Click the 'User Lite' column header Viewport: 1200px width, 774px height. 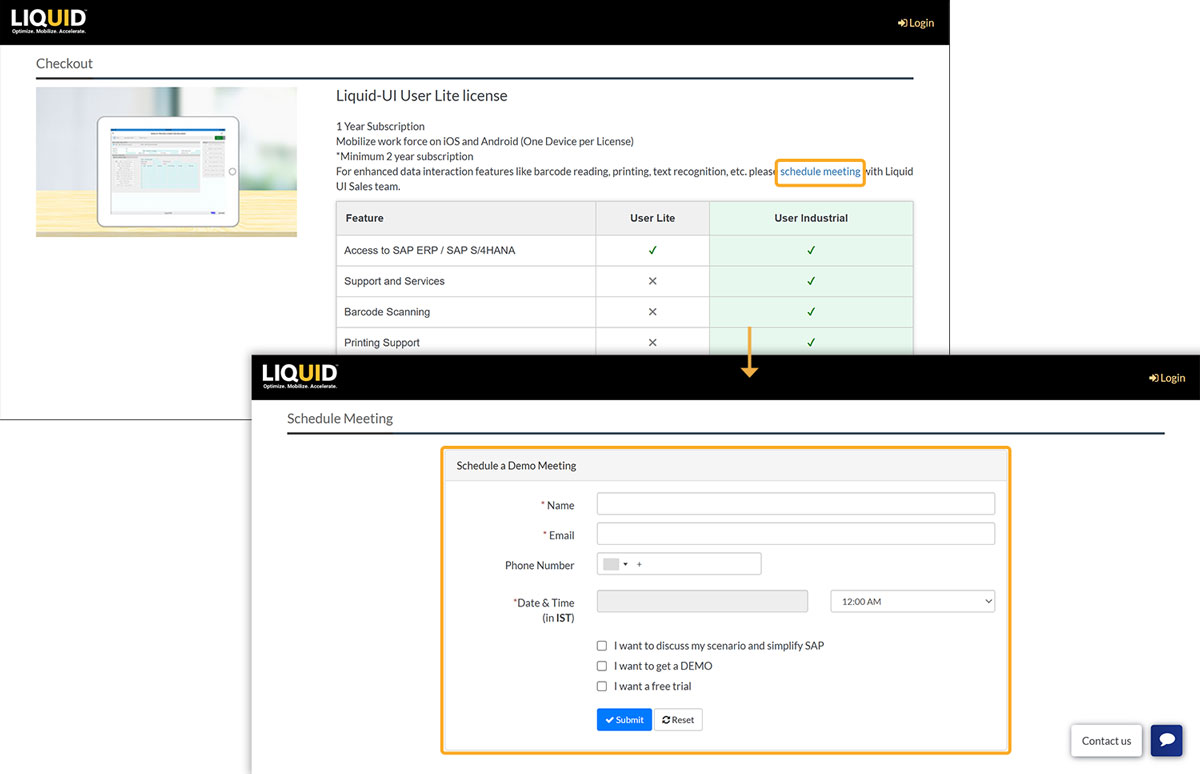[x=653, y=218]
